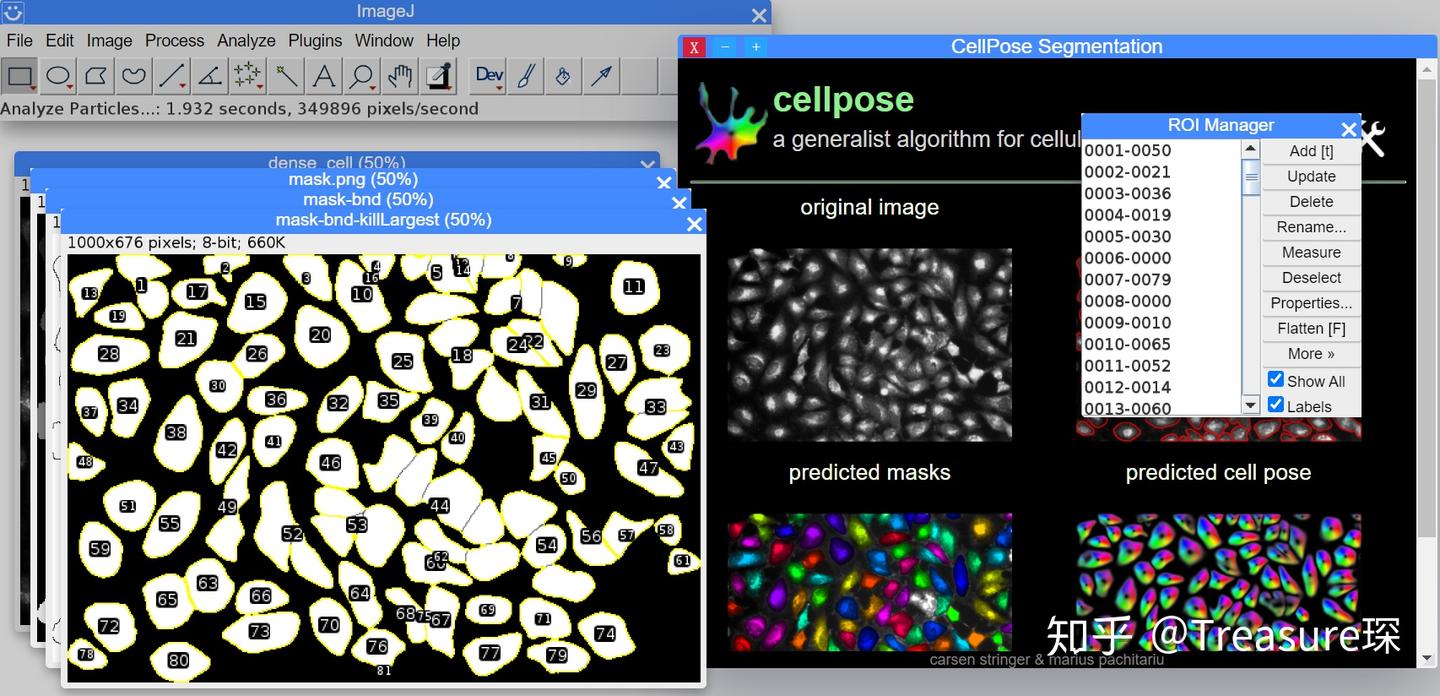Disable the Show All checkbox

(x=1275, y=379)
